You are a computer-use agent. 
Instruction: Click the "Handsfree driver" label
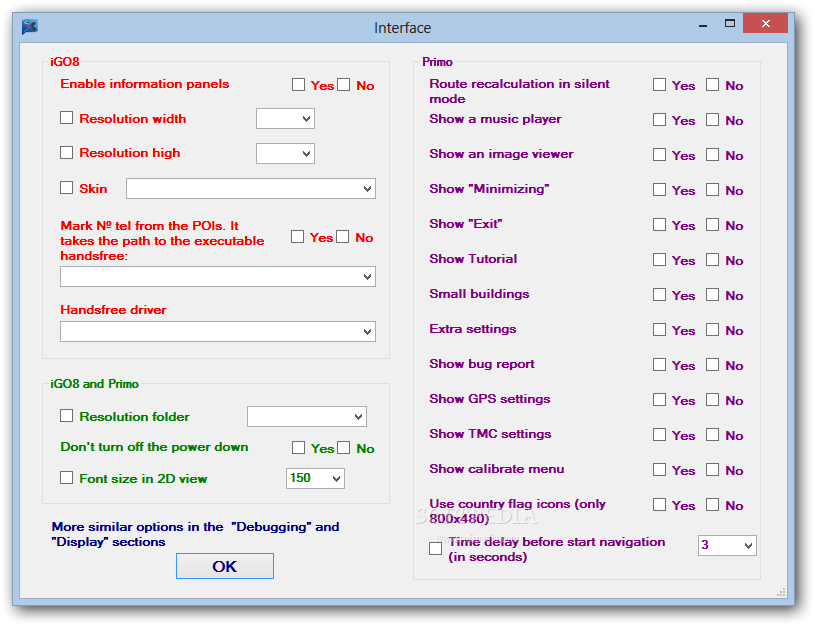113,310
